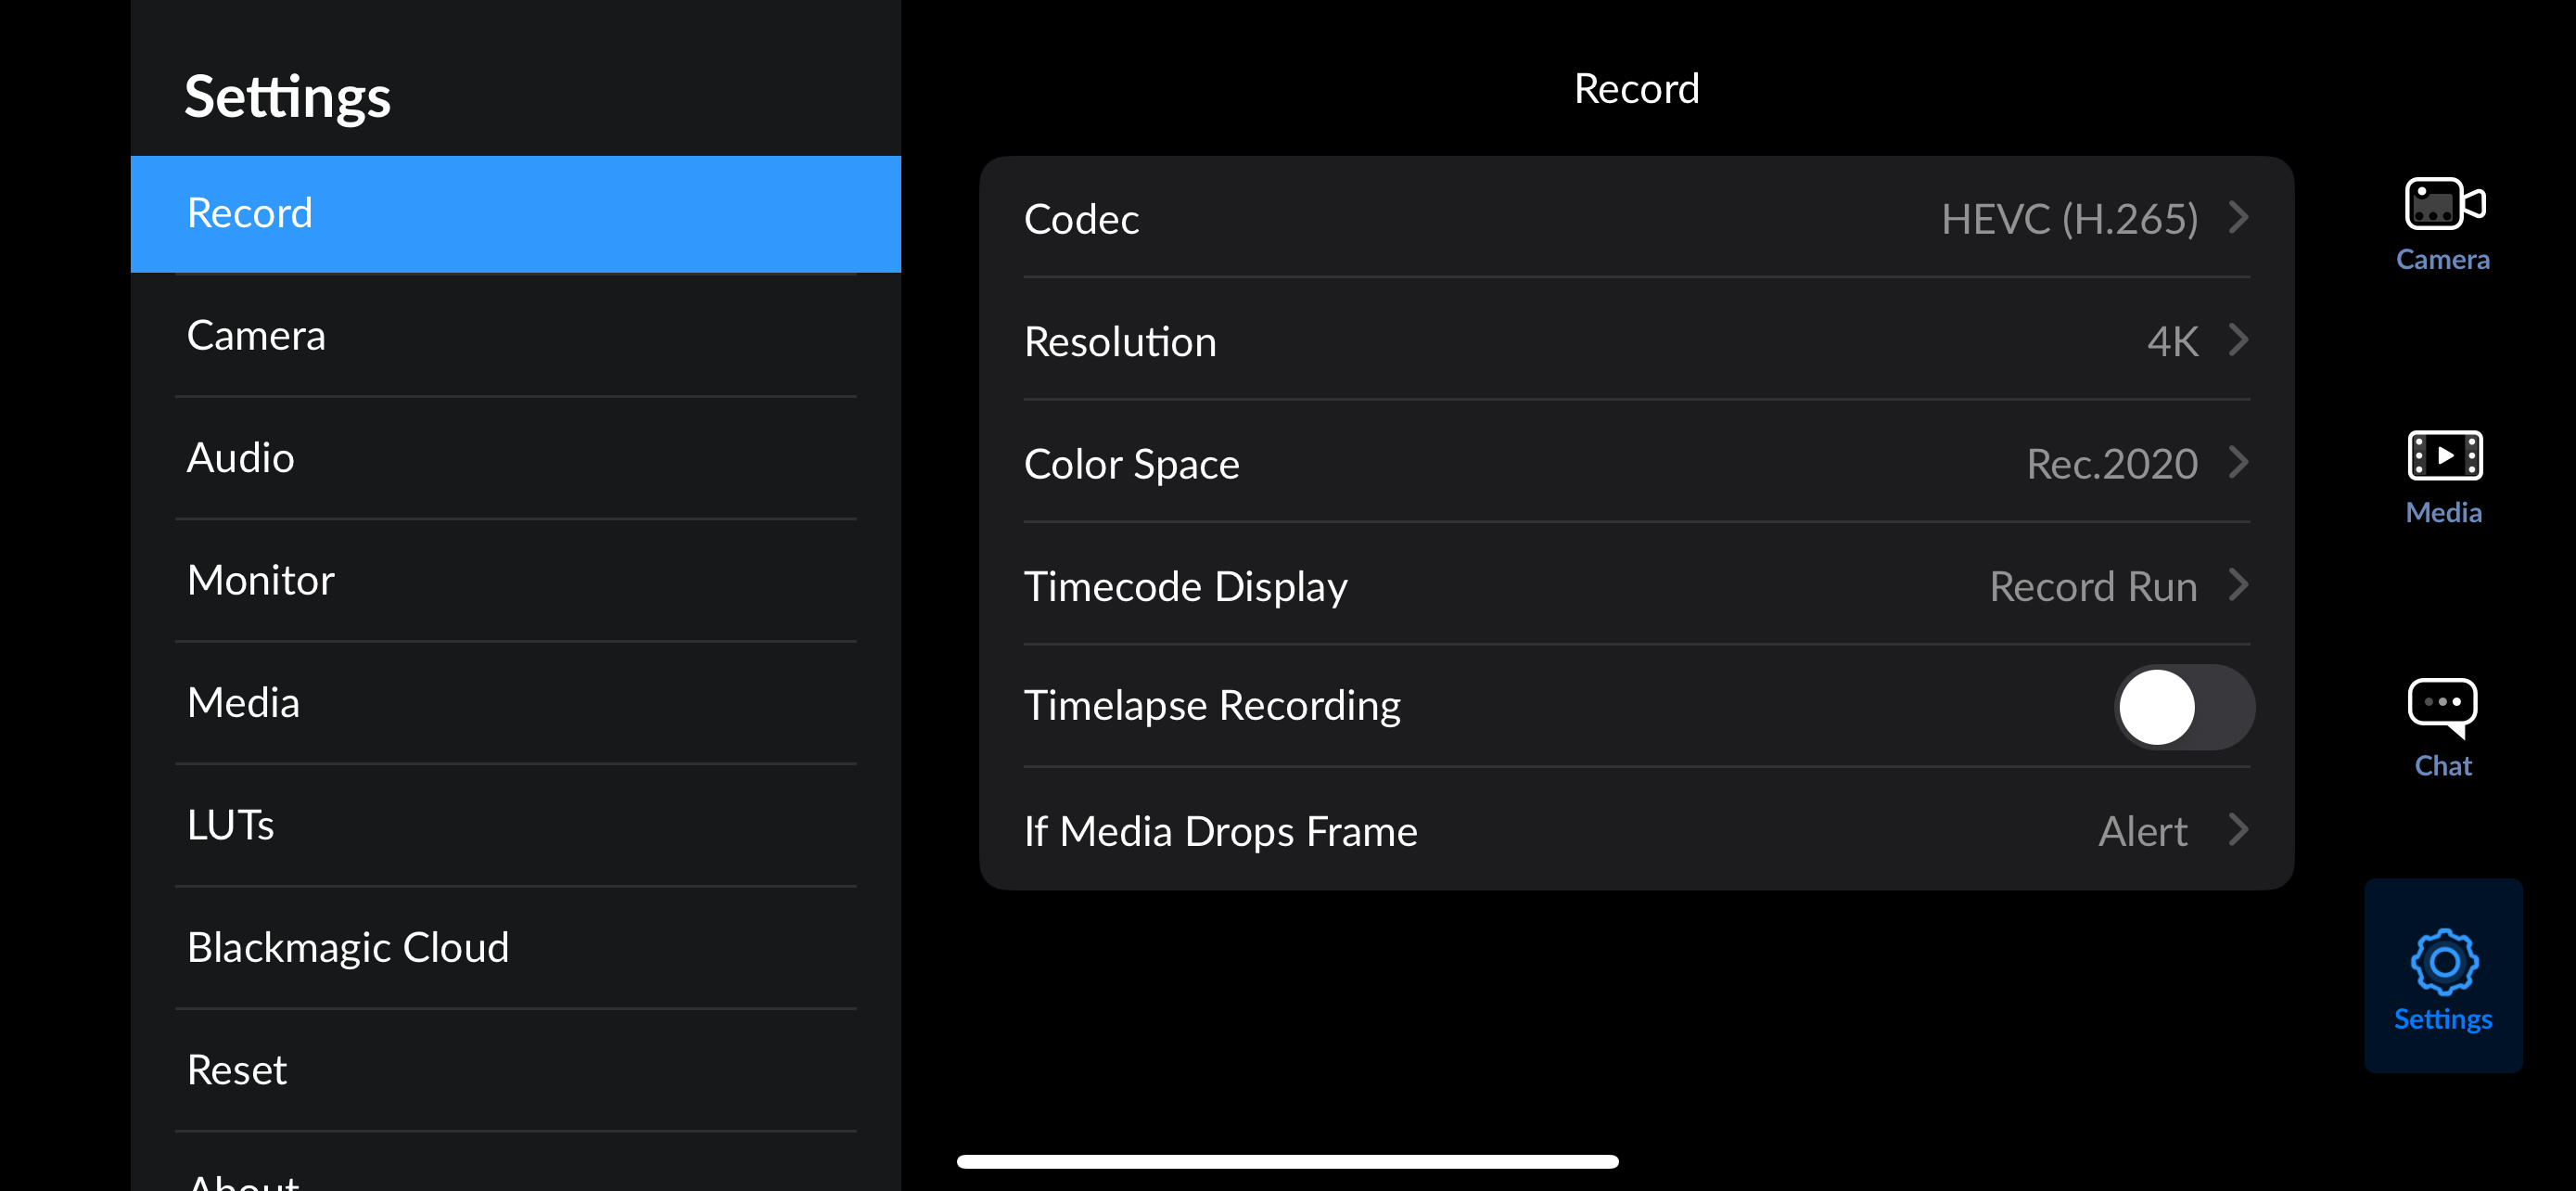Open Blackmagic Cloud settings
The width and height of the screenshot is (2576, 1191).
515,948
